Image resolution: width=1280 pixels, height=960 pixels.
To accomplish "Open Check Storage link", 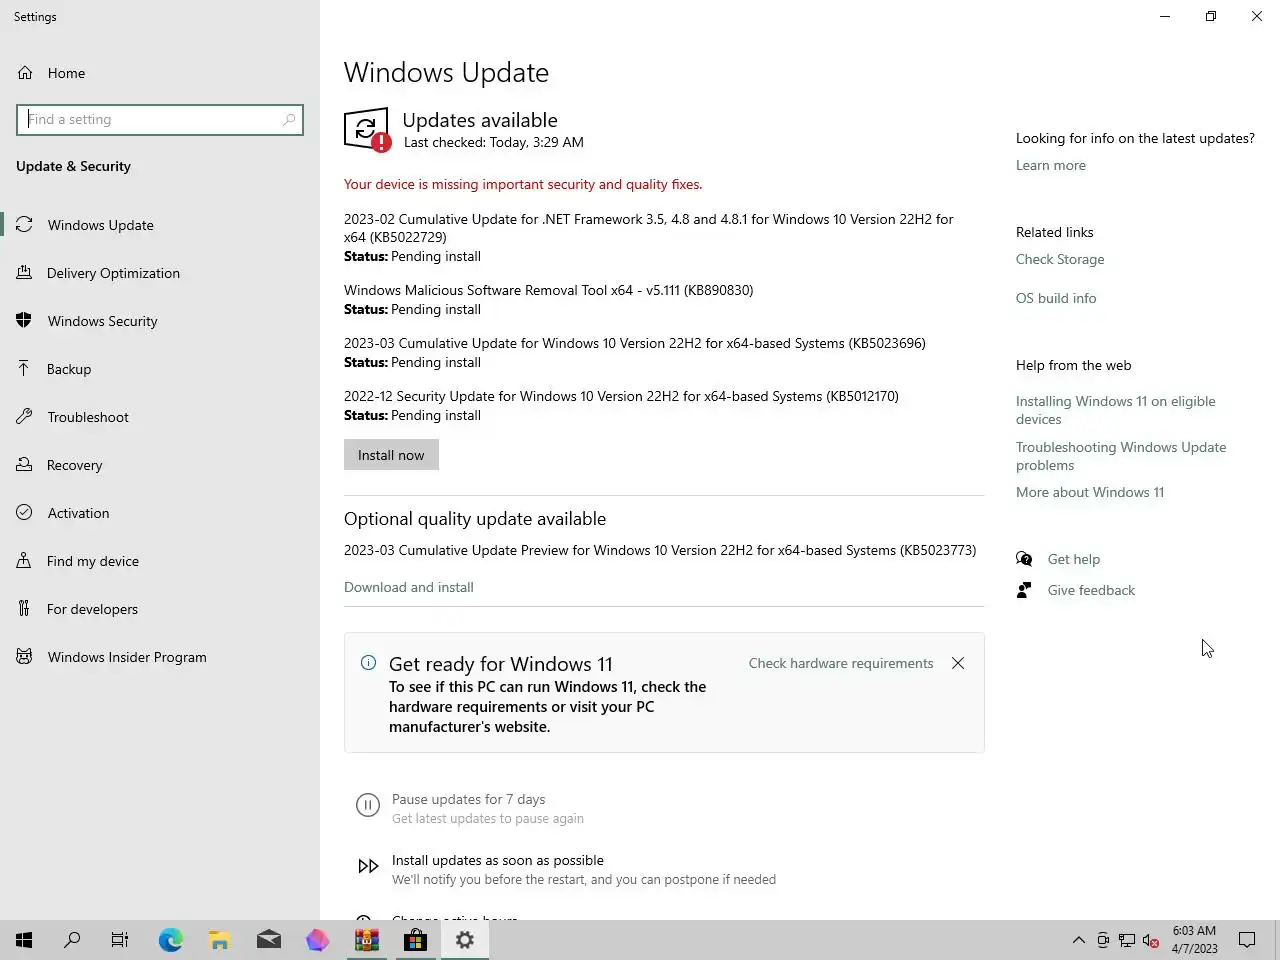I will click(x=1060, y=259).
